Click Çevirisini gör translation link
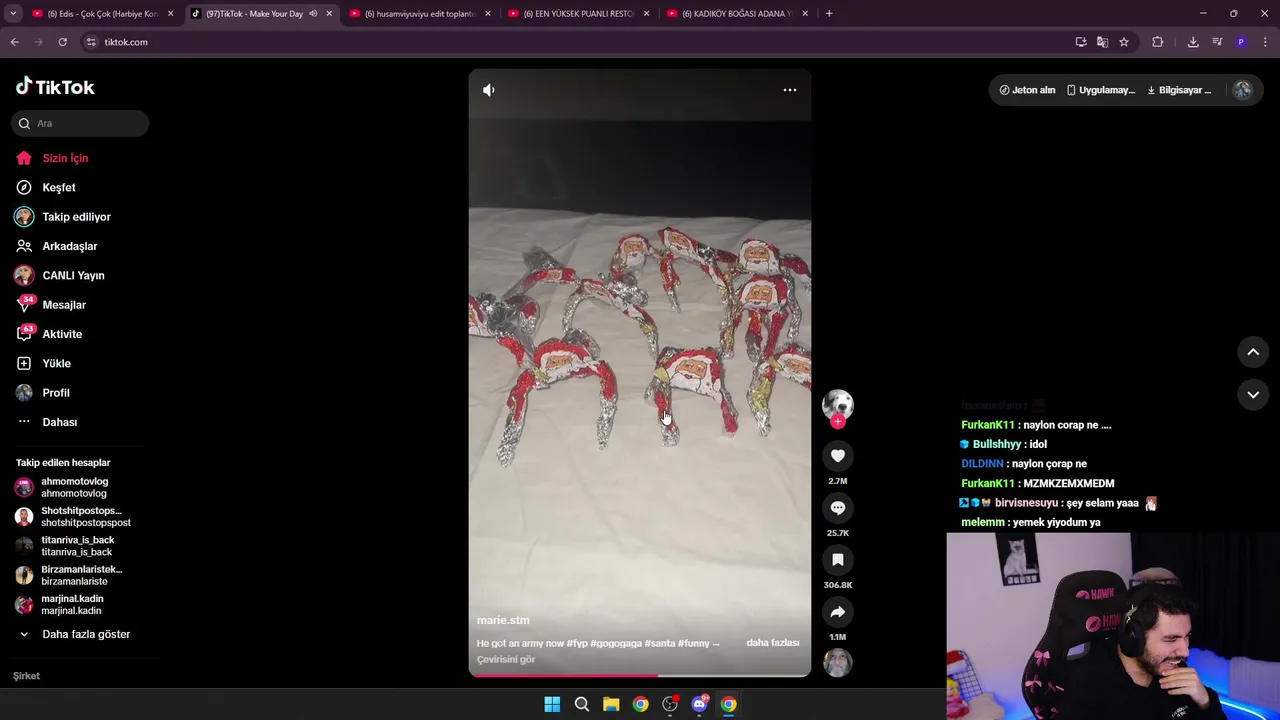This screenshot has height=720, width=1280. point(506,659)
